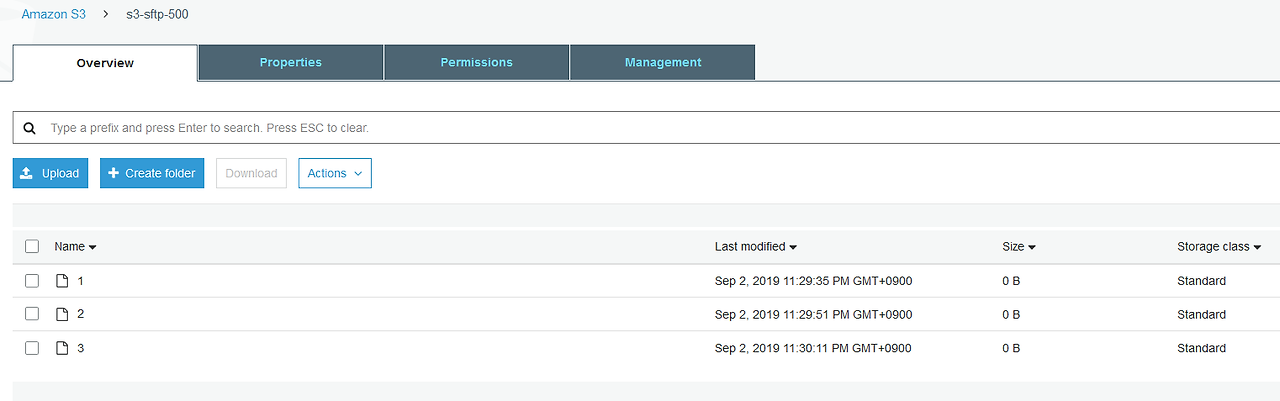The height and width of the screenshot is (401, 1280).
Task: Click the file icon for object 2
Action: tap(62, 314)
